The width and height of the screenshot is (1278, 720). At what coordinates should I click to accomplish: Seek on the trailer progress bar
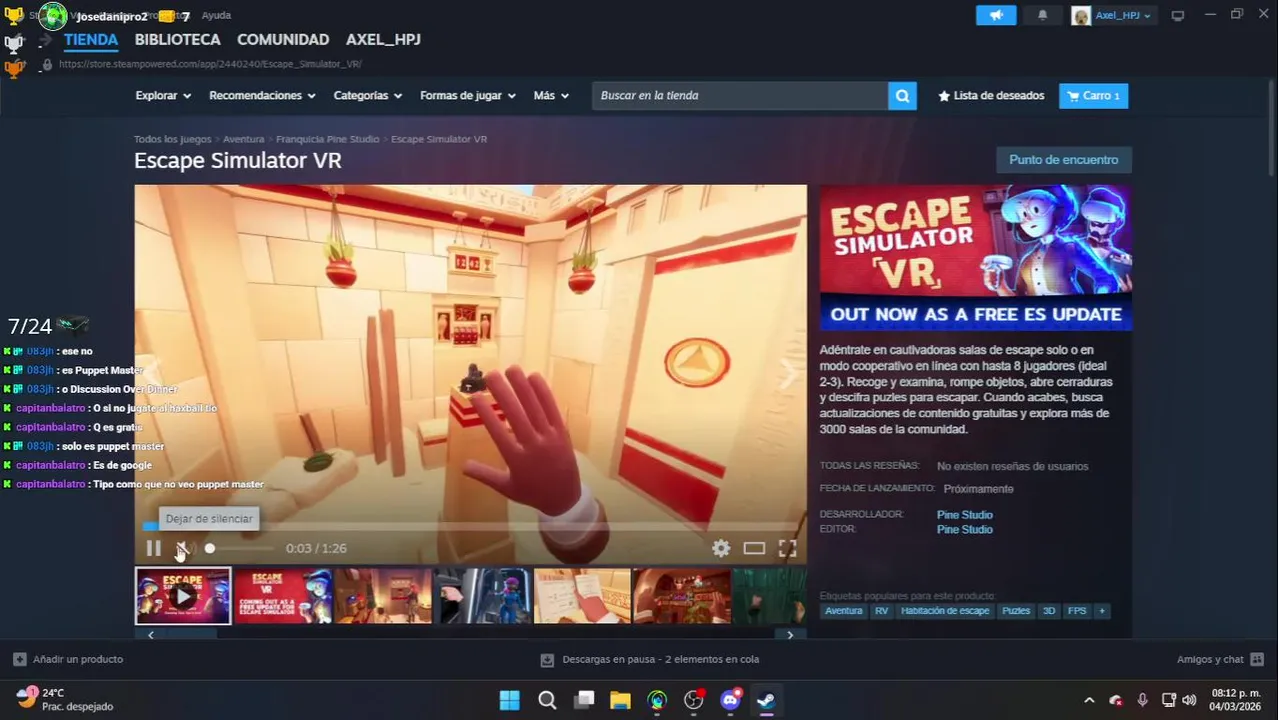pos(470,526)
